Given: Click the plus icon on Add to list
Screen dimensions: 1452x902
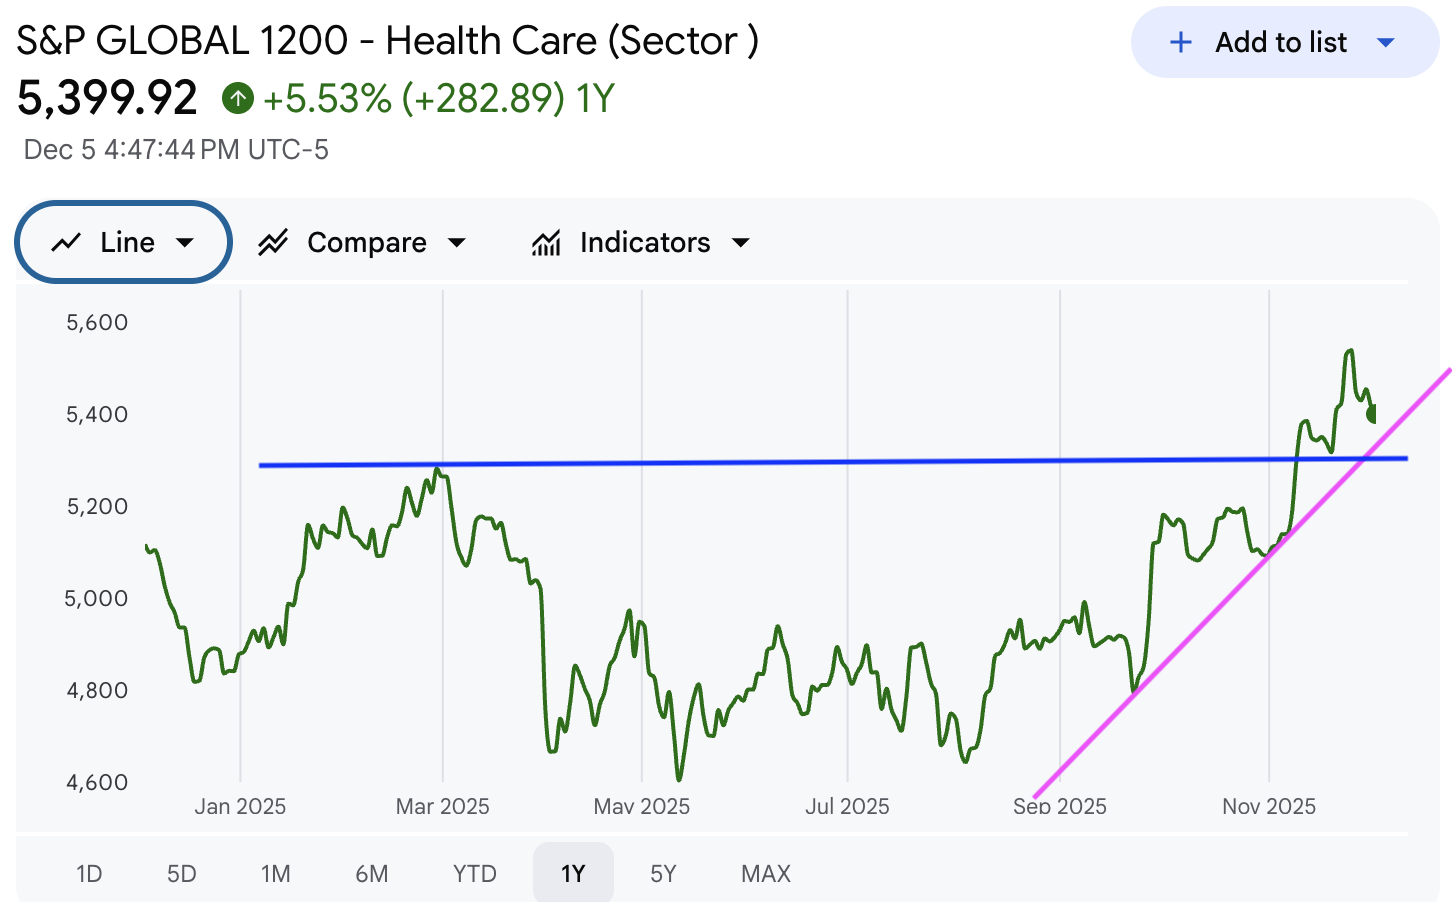Looking at the screenshot, I should [x=1181, y=42].
